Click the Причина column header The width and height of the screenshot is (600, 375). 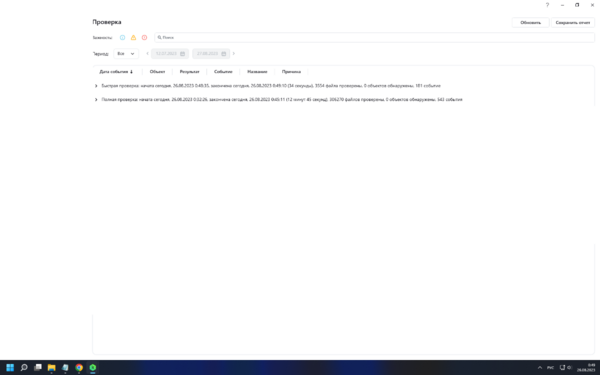tap(291, 72)
